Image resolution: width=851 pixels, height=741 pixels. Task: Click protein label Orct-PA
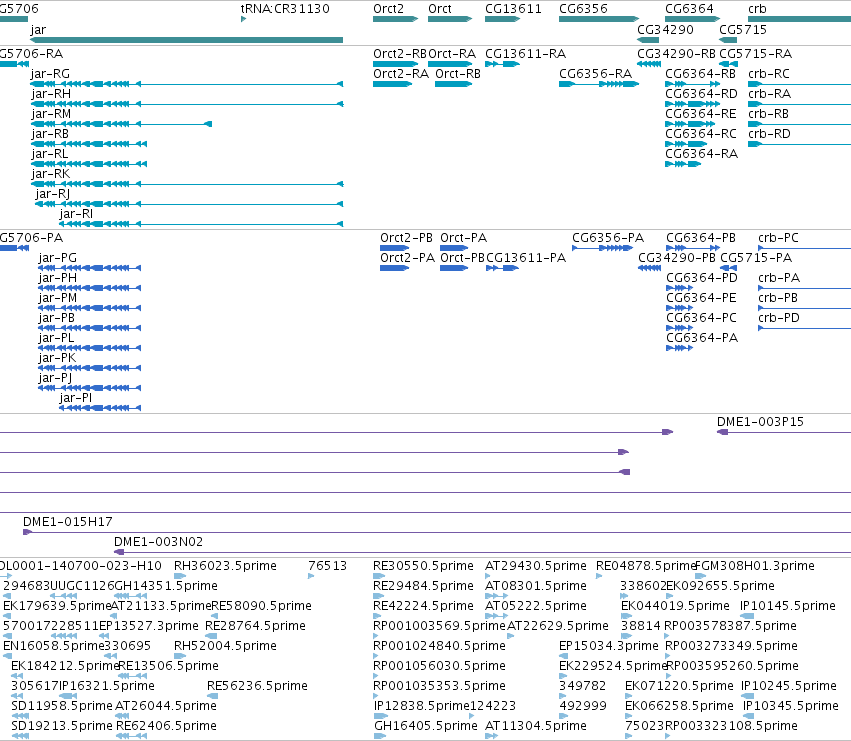(x=463, y=238)
